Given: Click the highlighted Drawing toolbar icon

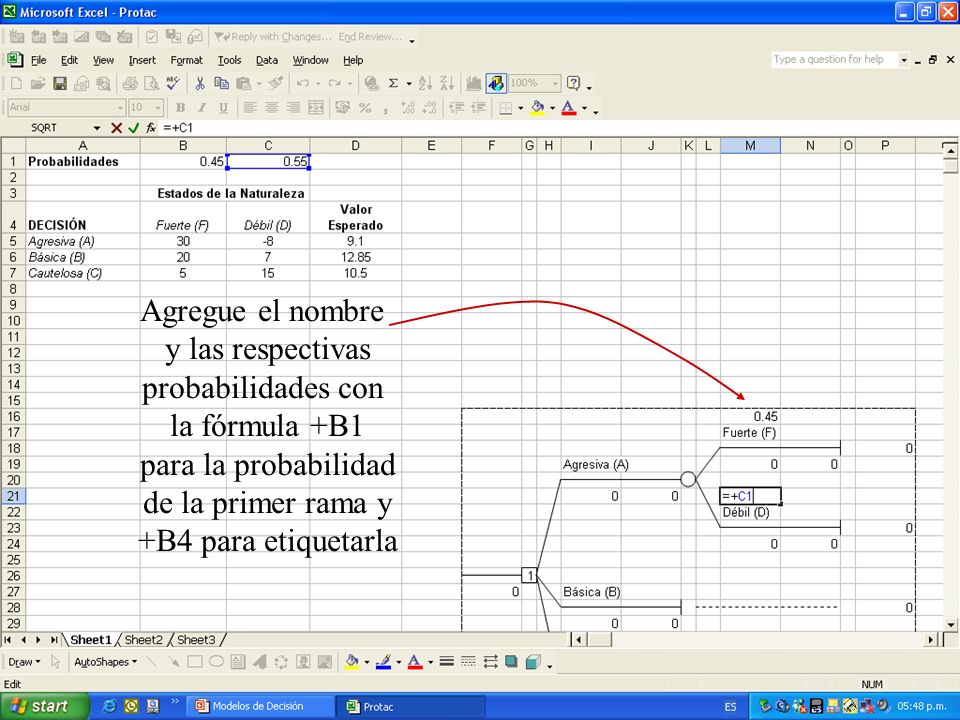Looking at the screenshot, I should [x=496, y=83].
